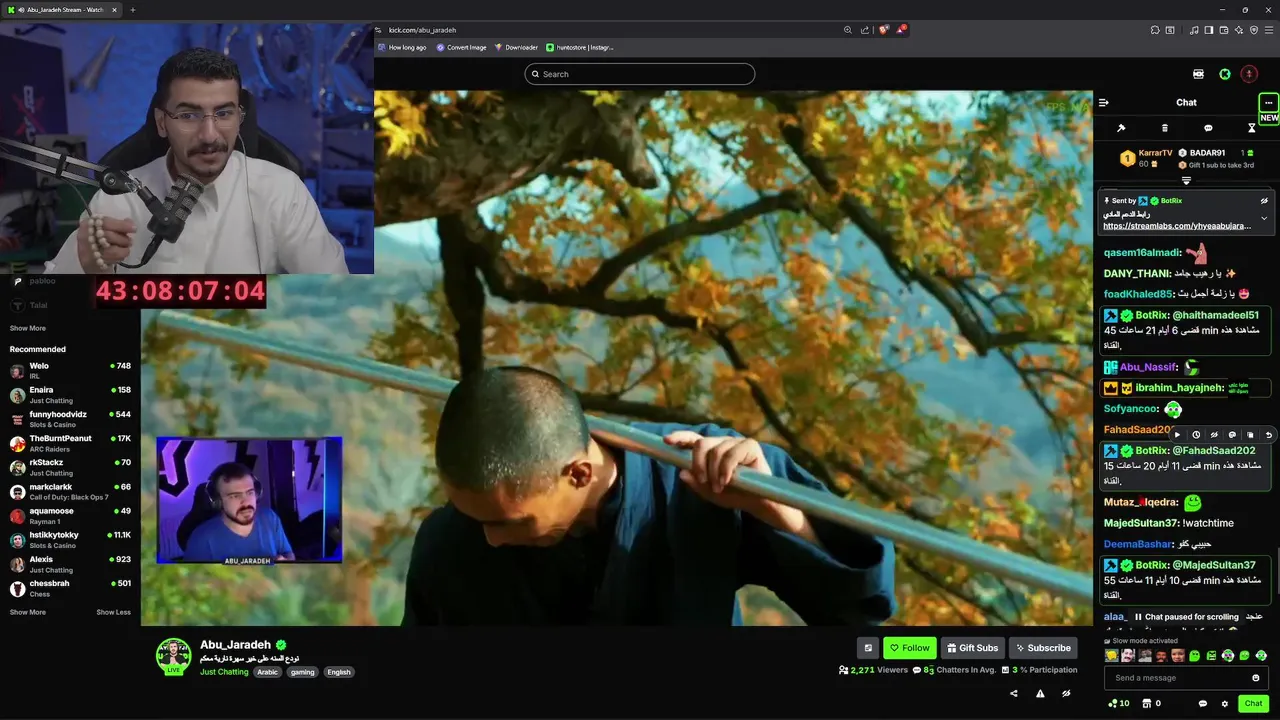
Task: Collapse the chat panel with arrow icon
Action: [x=1103, y=102]
